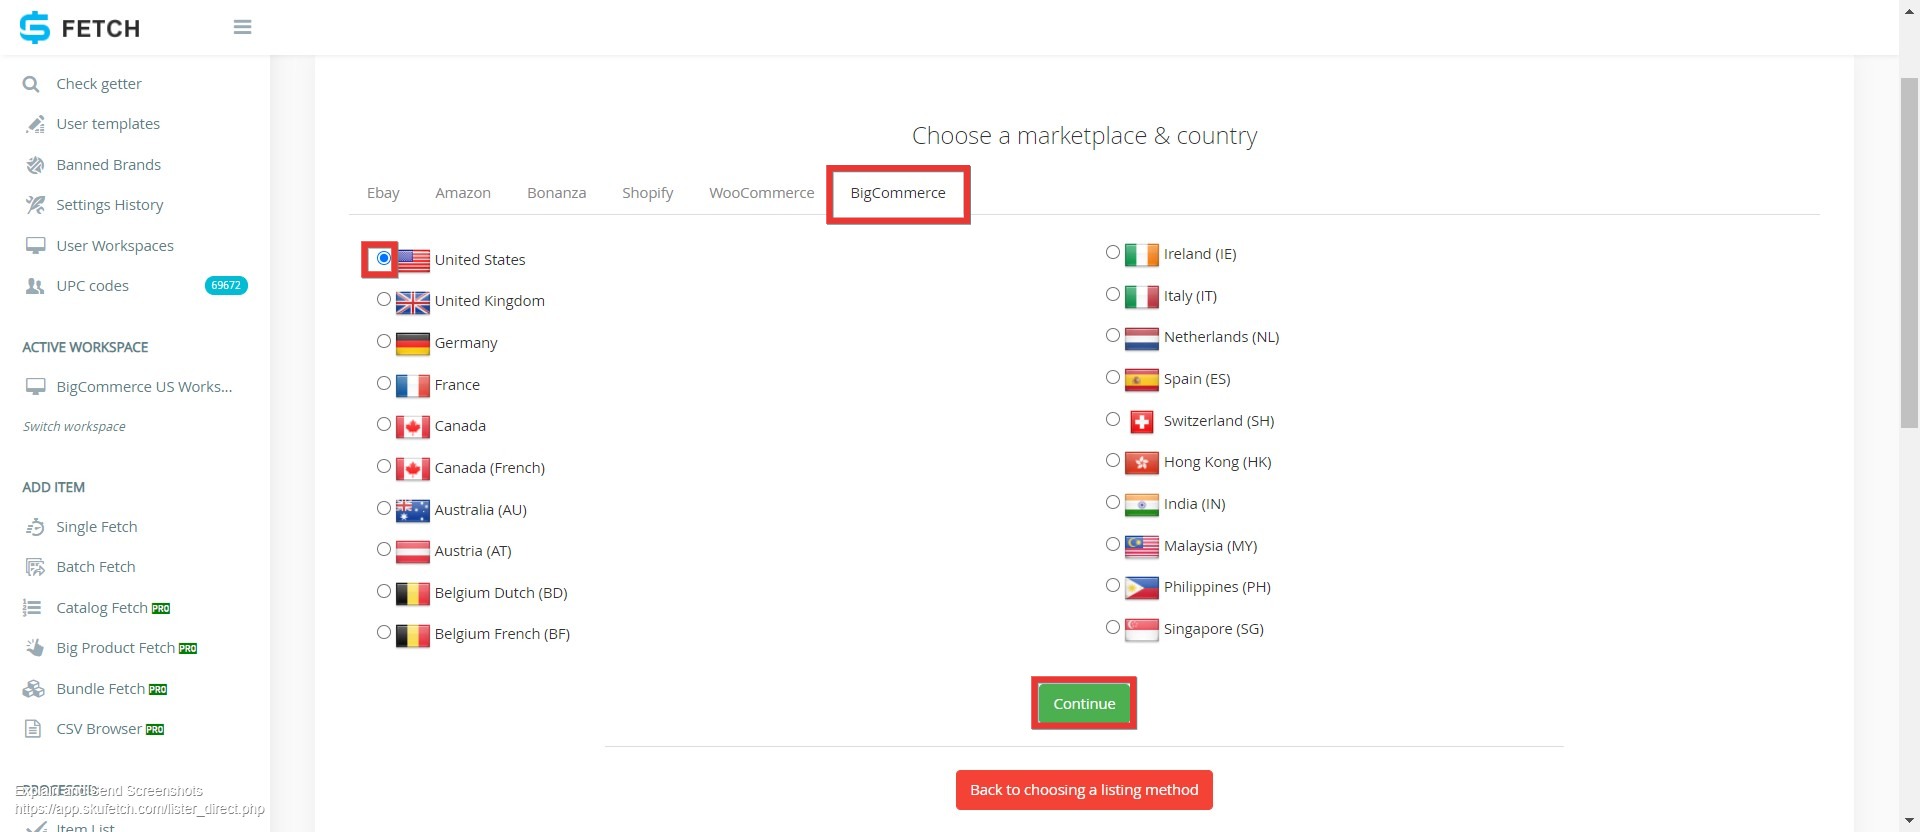Click the green Continue button
Screen dimensions: 1920x832
[x=1084, y=703]
